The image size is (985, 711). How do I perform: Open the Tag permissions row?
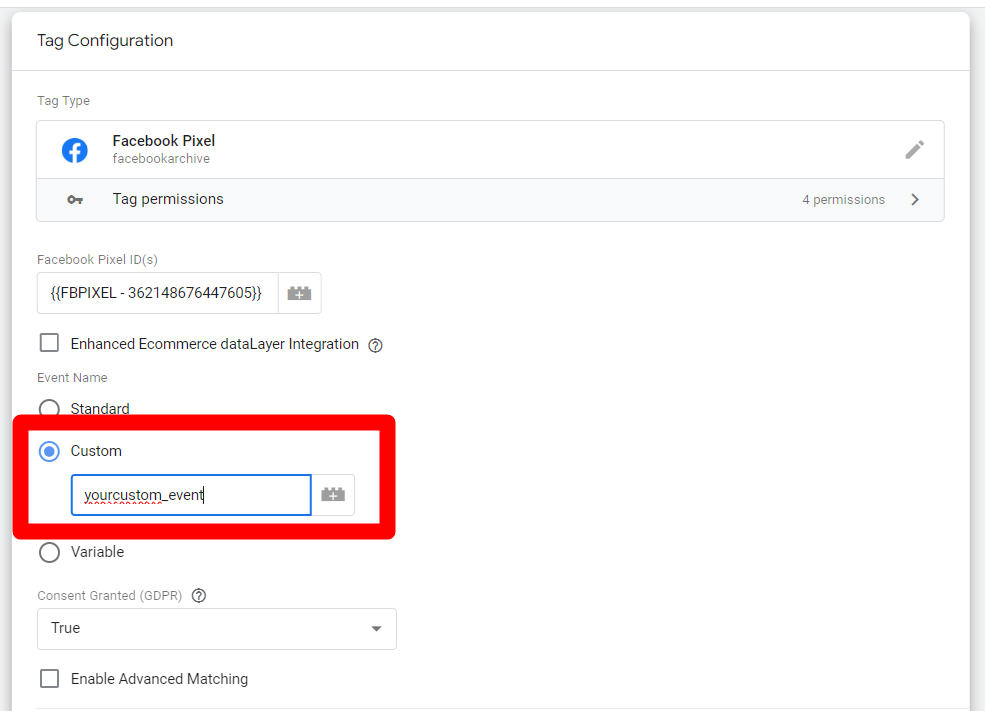[490, 200]
